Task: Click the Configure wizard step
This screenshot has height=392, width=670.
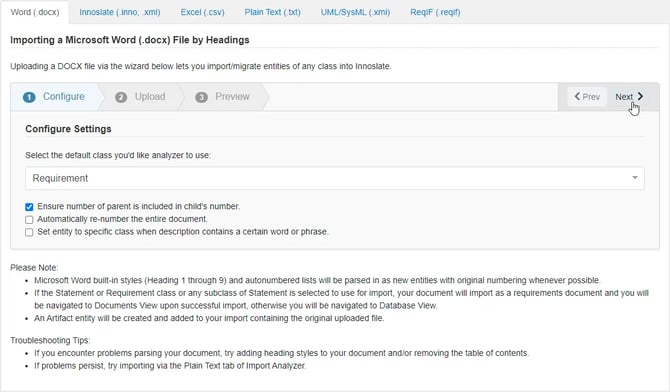Action: coord(54,97)
